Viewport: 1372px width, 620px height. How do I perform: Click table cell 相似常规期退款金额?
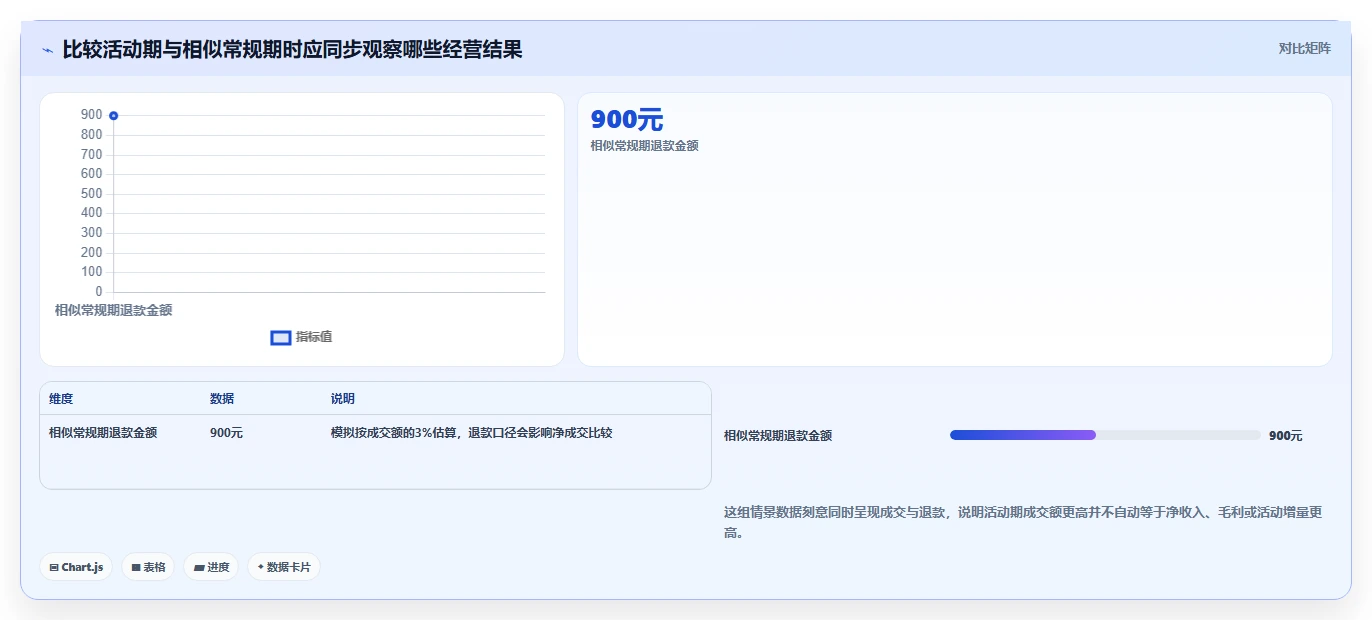103,433
